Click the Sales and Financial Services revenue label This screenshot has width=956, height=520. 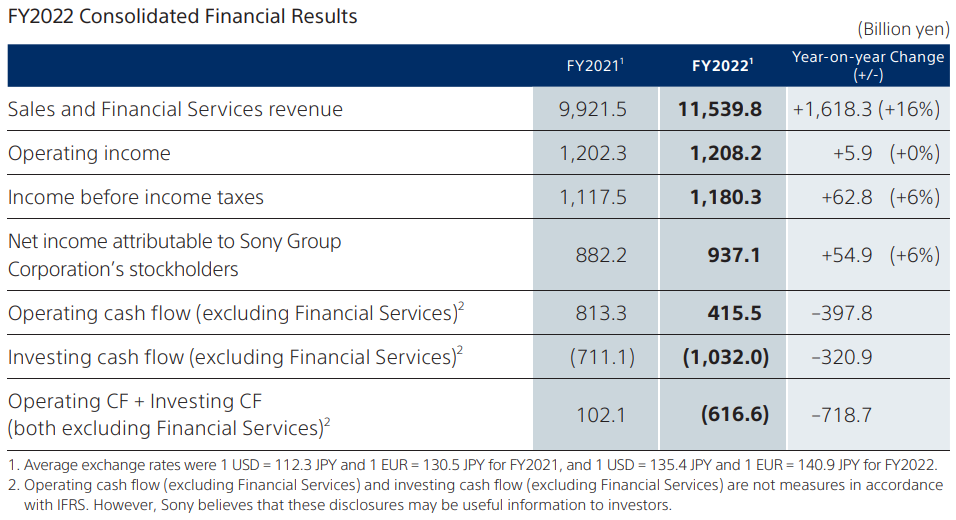click(175, 109)
